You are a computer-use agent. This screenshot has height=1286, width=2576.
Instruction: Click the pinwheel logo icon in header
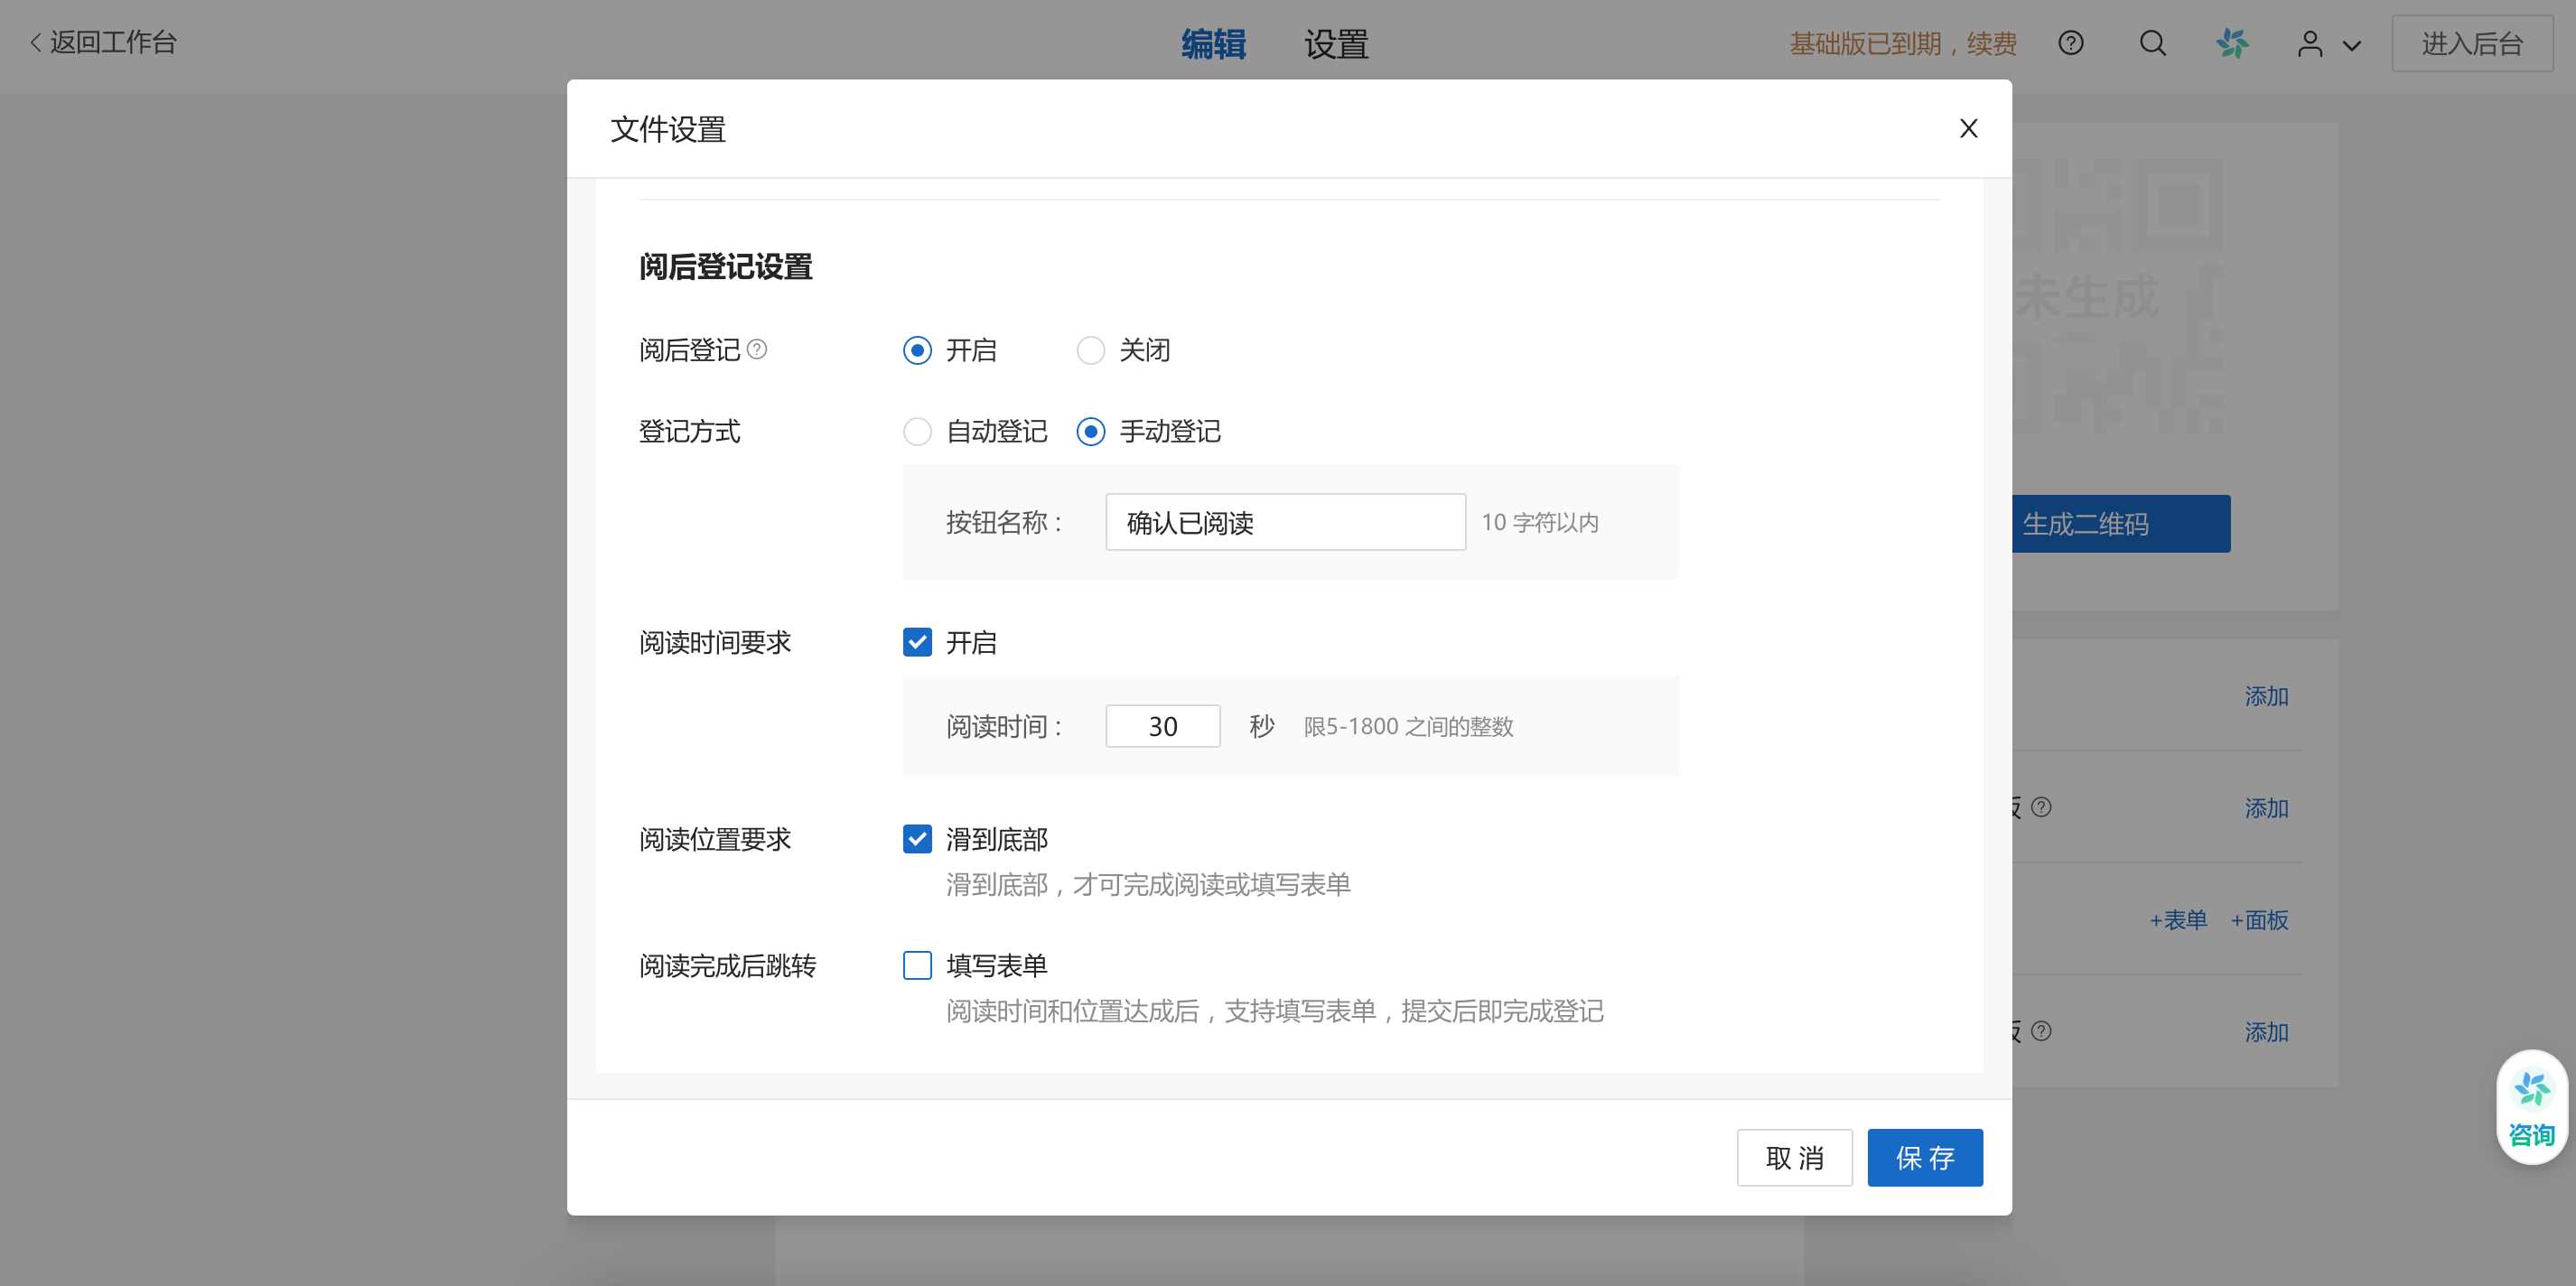2232,43
